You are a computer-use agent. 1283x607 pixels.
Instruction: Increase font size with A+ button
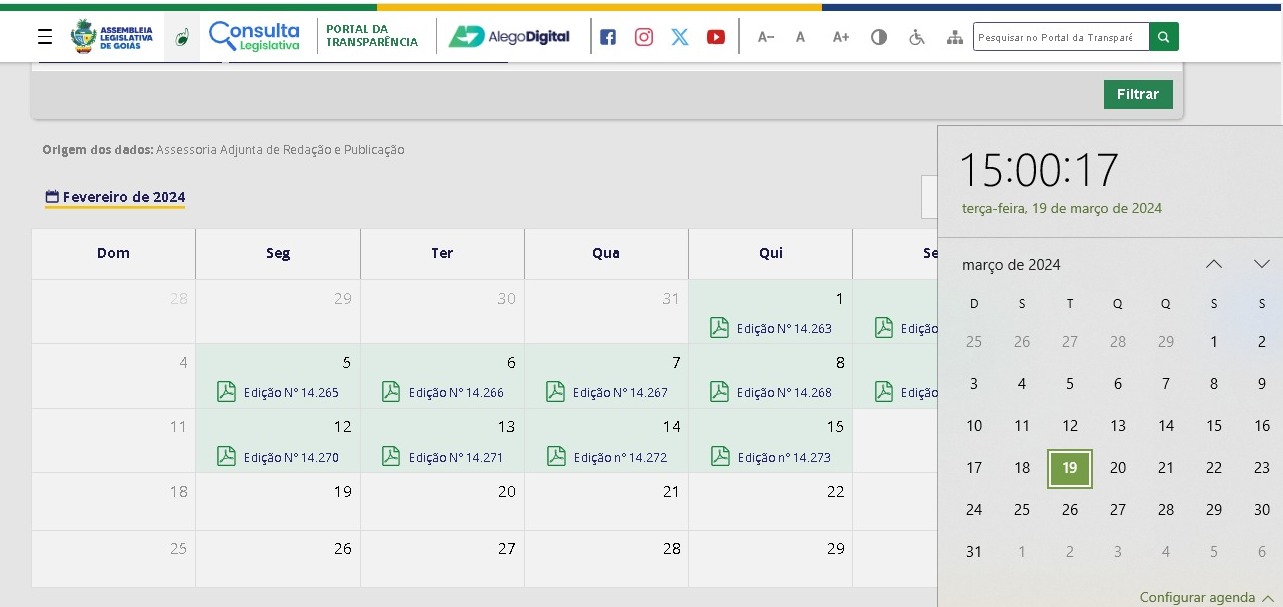pos(841,37)
